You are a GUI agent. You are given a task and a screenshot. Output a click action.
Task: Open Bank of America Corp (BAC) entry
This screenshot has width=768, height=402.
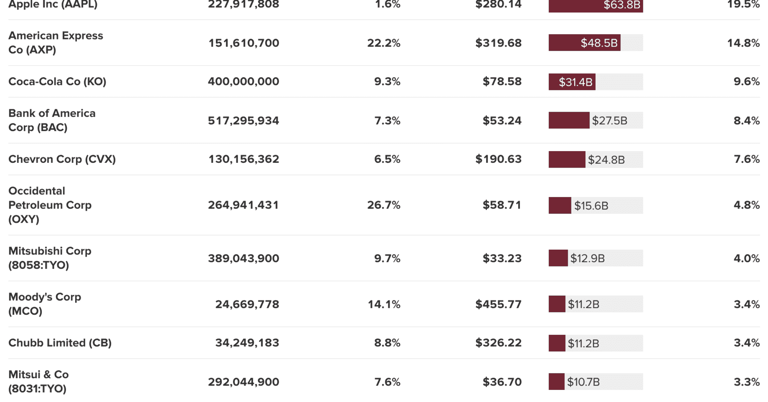coord(52,120)
